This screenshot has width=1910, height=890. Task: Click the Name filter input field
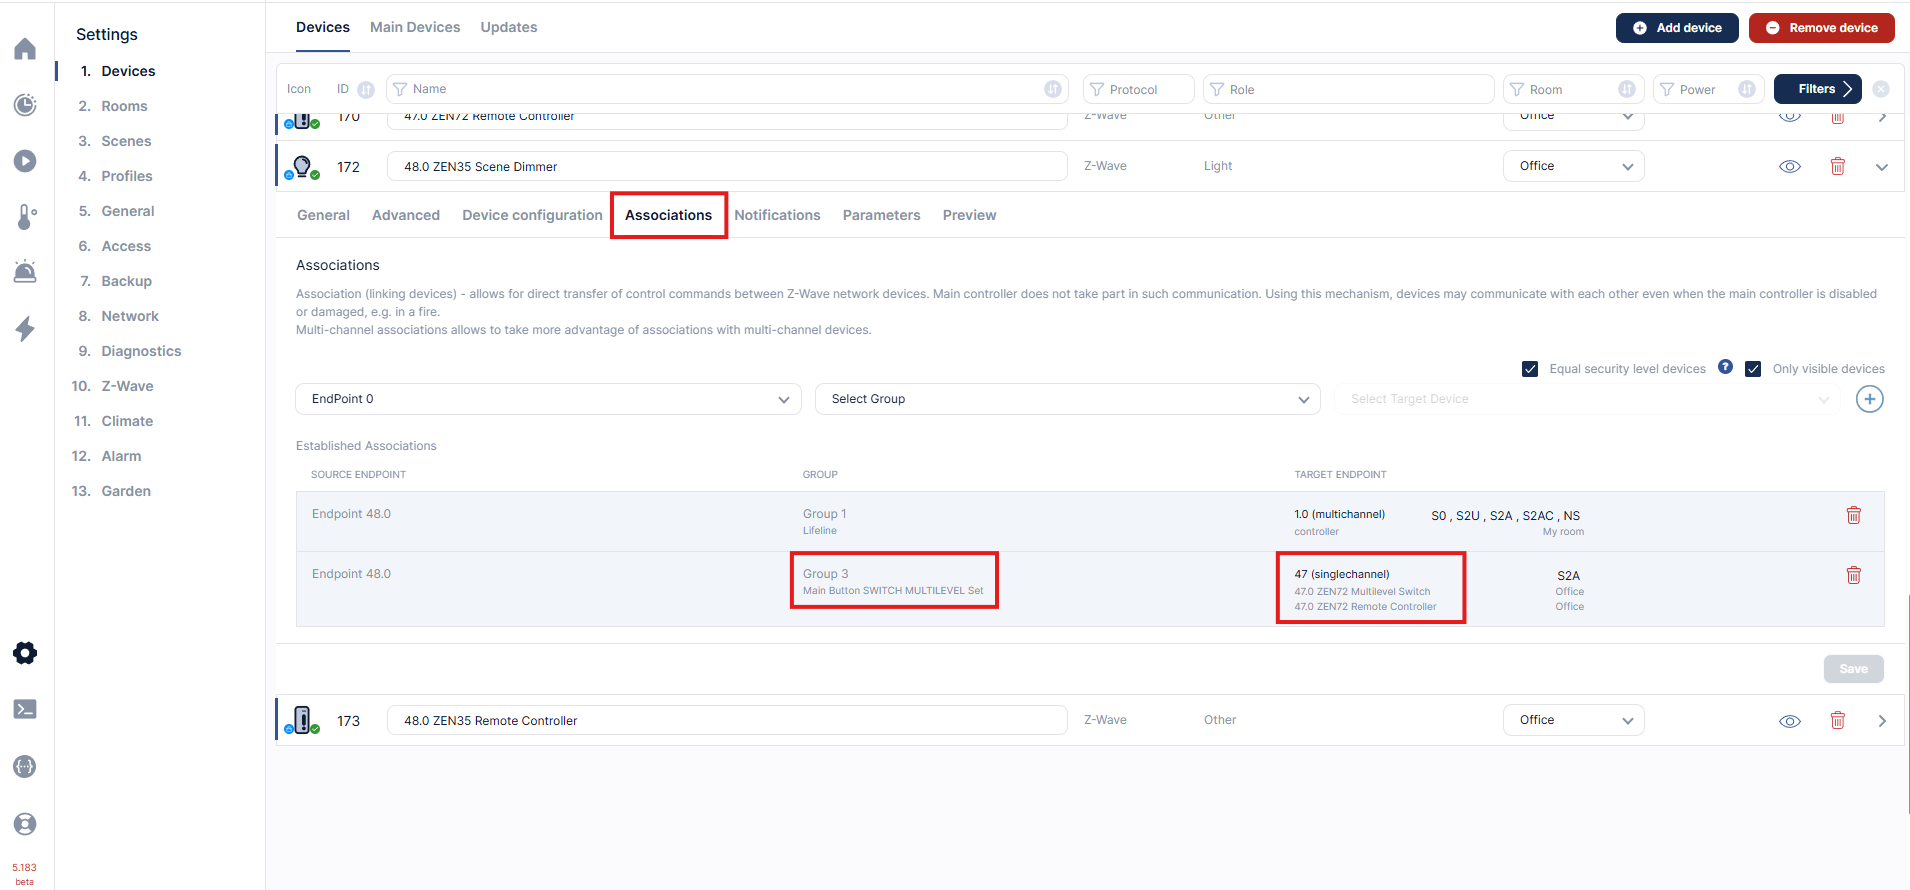(727, 89)
